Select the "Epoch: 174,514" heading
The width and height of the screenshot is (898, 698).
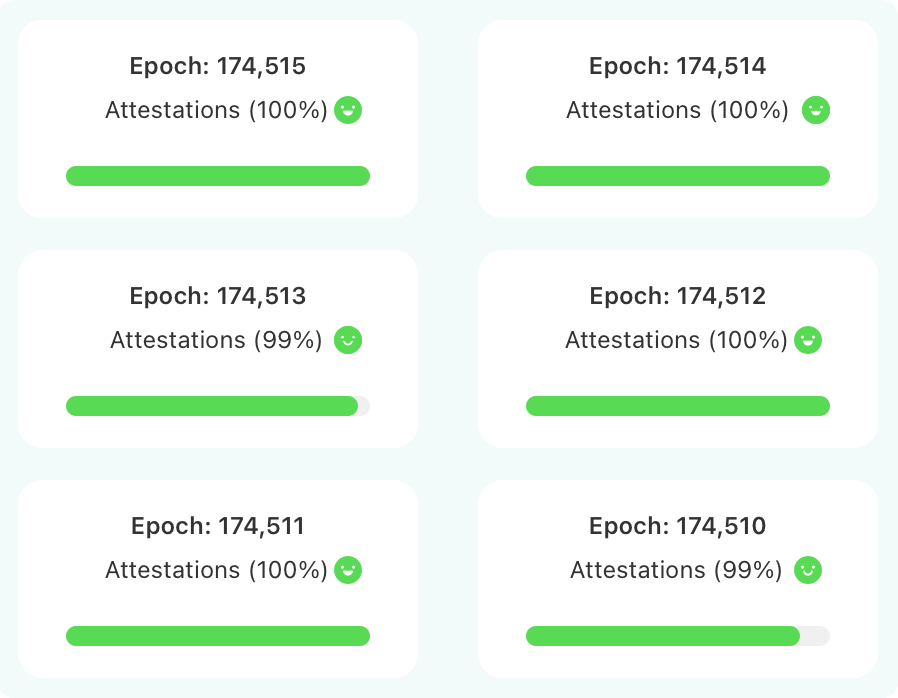[x=678, y=67]
